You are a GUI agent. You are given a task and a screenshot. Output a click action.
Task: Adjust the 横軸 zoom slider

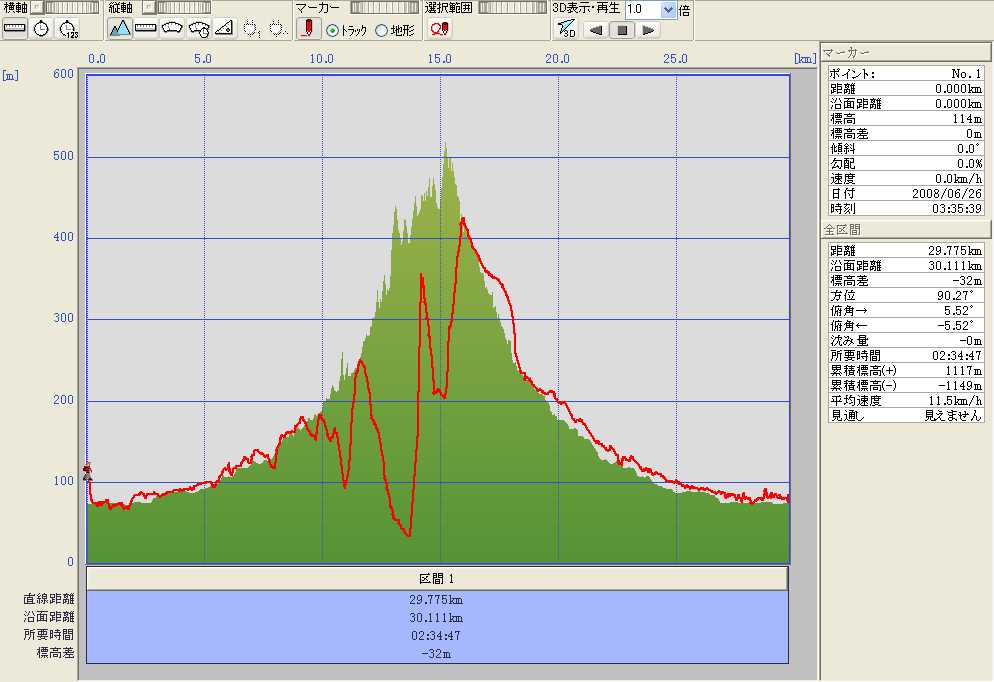pyautogui.click(x=72, y=8)
